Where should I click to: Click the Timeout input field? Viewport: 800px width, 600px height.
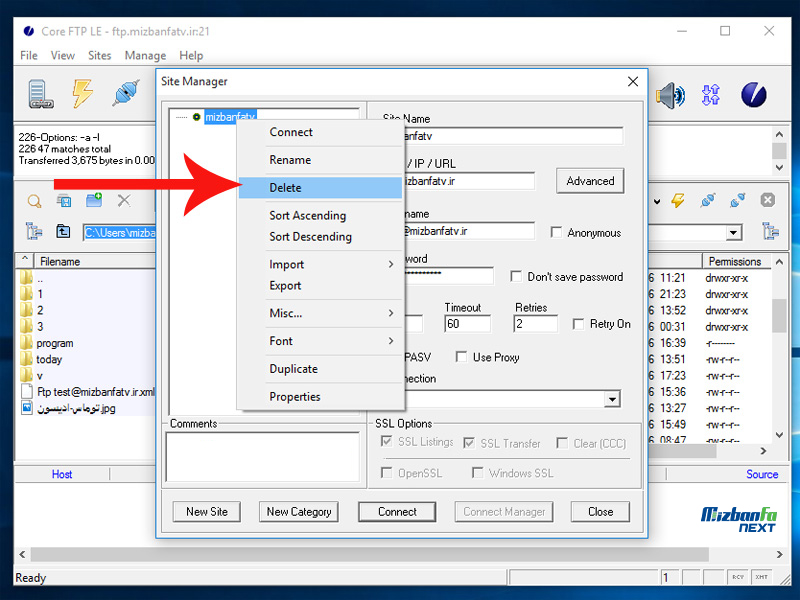tap(467, 324)
